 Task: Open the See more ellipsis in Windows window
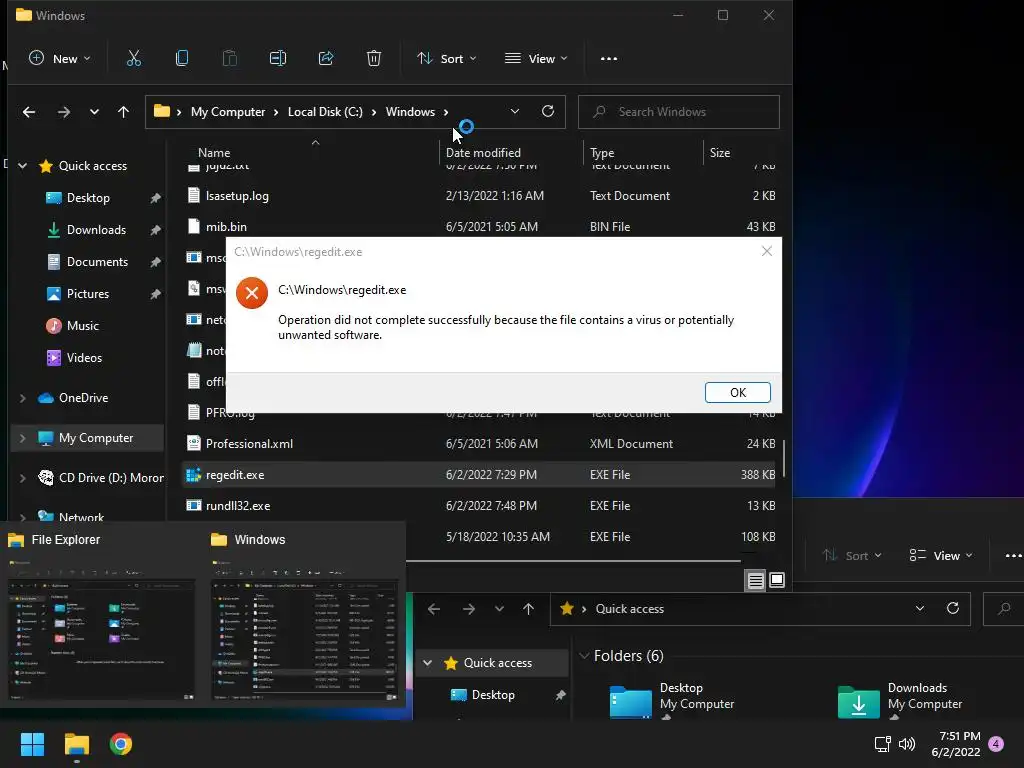point(609,59)
